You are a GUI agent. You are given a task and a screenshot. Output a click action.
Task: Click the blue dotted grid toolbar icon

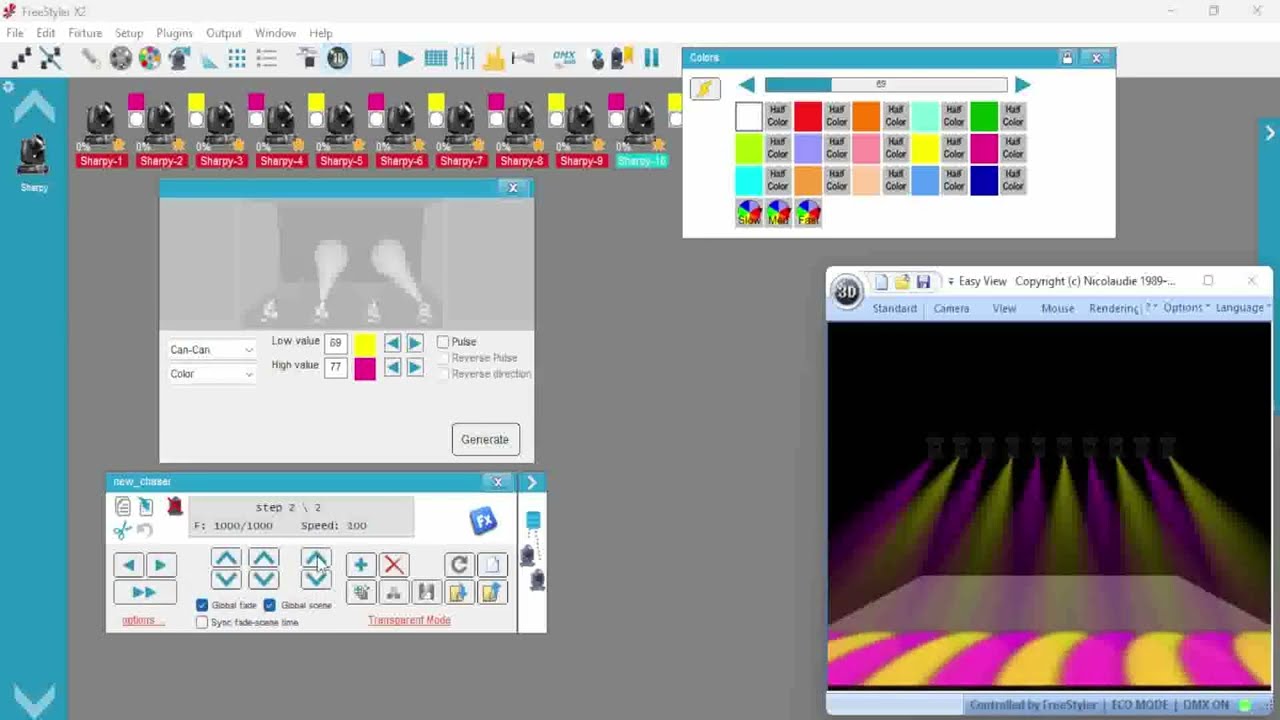tap(237, 59)
